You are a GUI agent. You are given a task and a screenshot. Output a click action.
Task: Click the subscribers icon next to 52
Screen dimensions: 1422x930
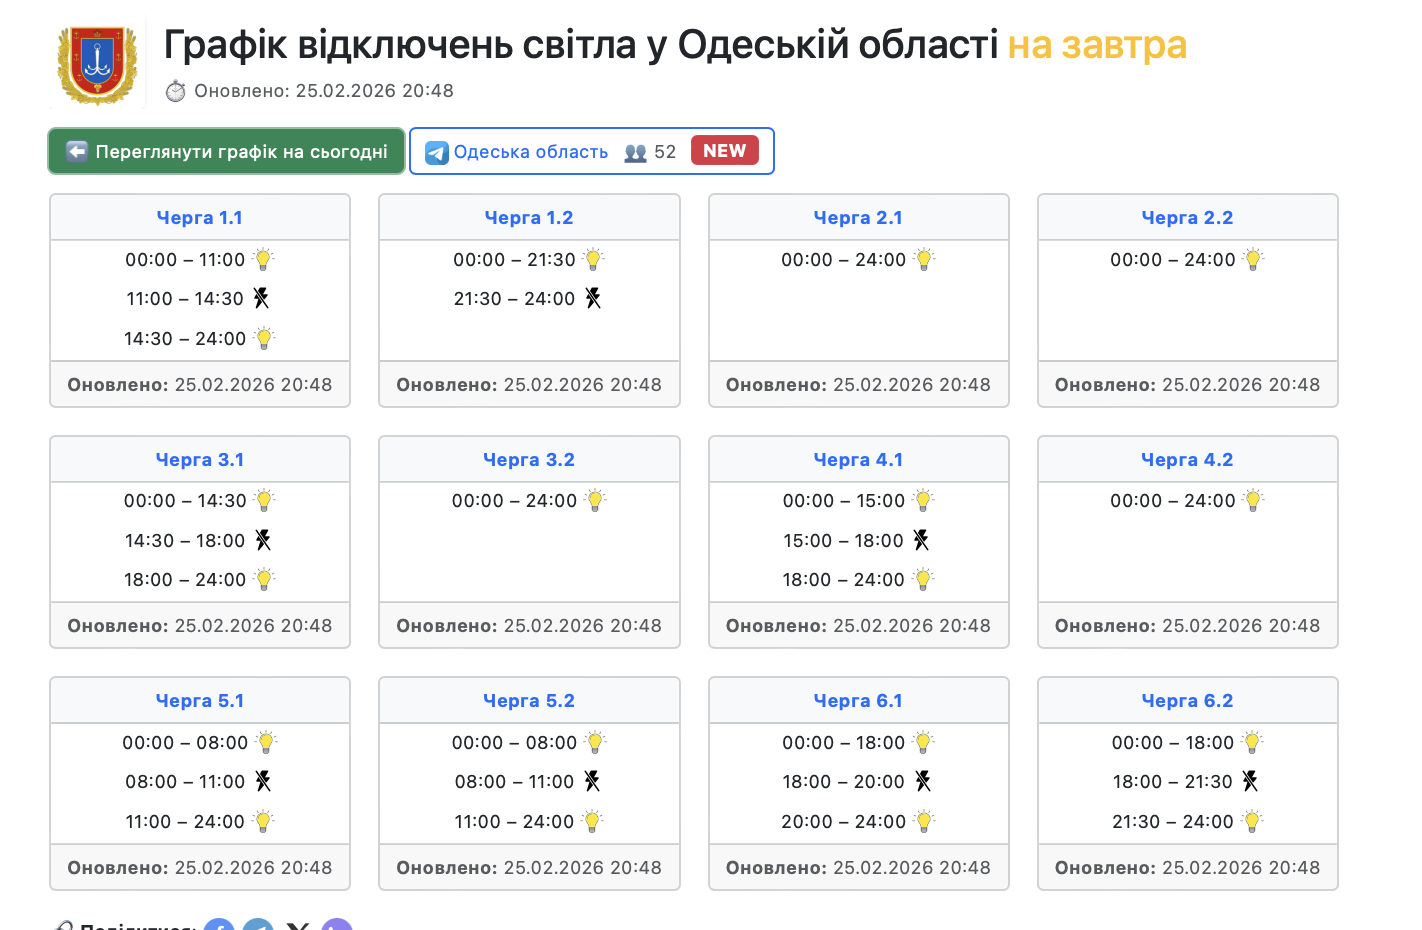click(635, 152)
